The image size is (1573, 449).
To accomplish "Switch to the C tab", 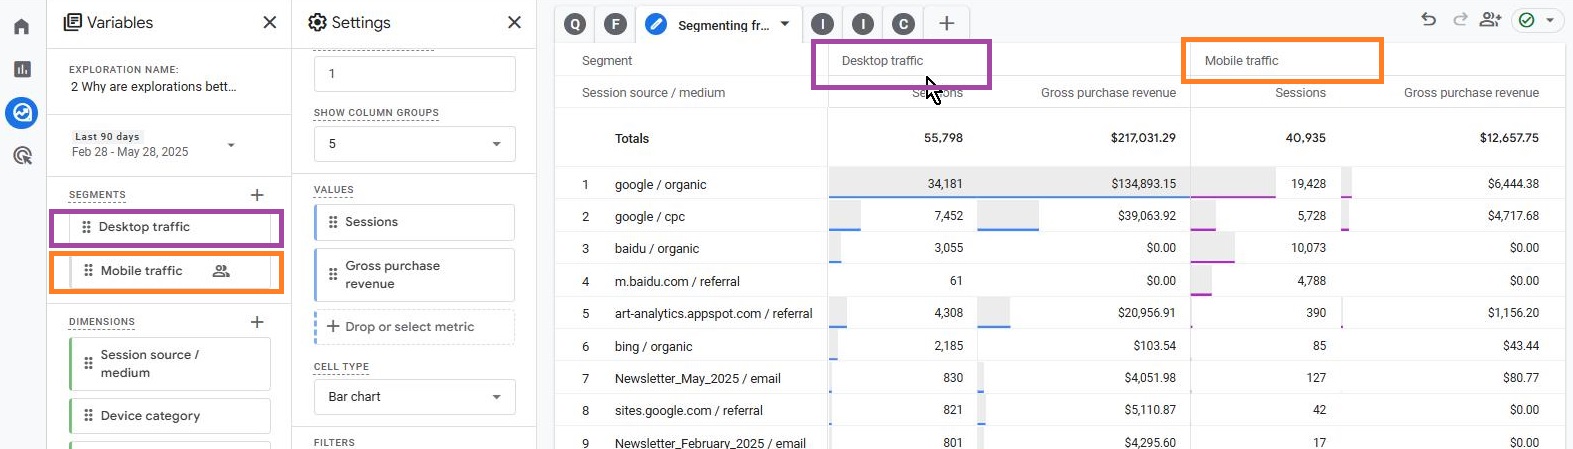I will (903, 24).
